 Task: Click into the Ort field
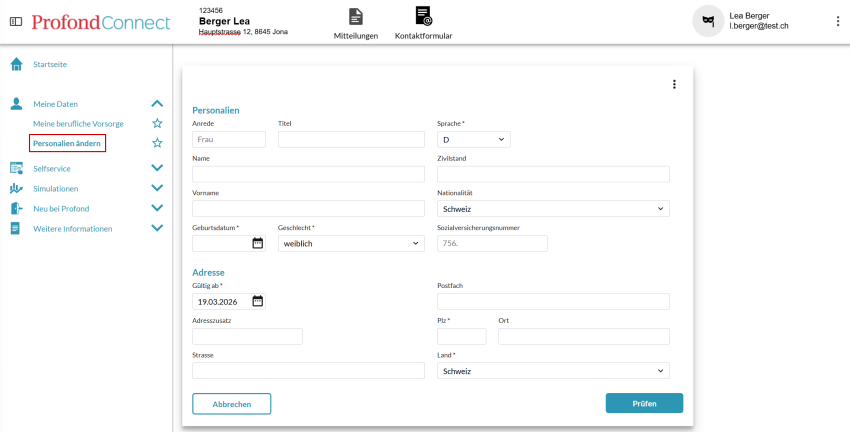click(584, 336)
